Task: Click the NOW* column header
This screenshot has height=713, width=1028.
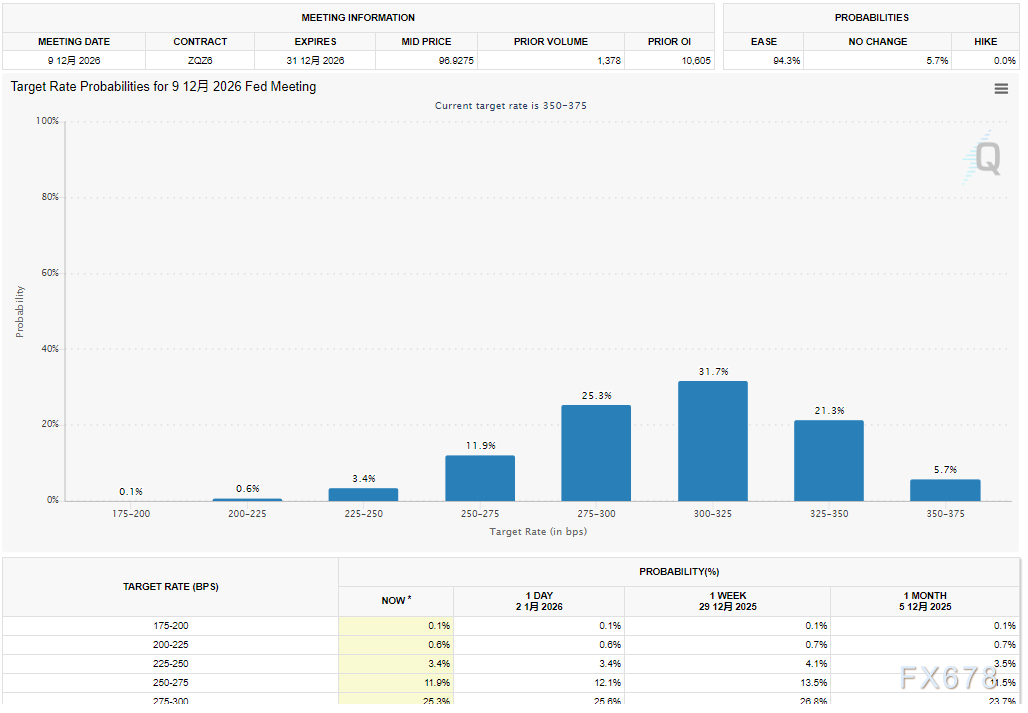Action: pos(396,601)
